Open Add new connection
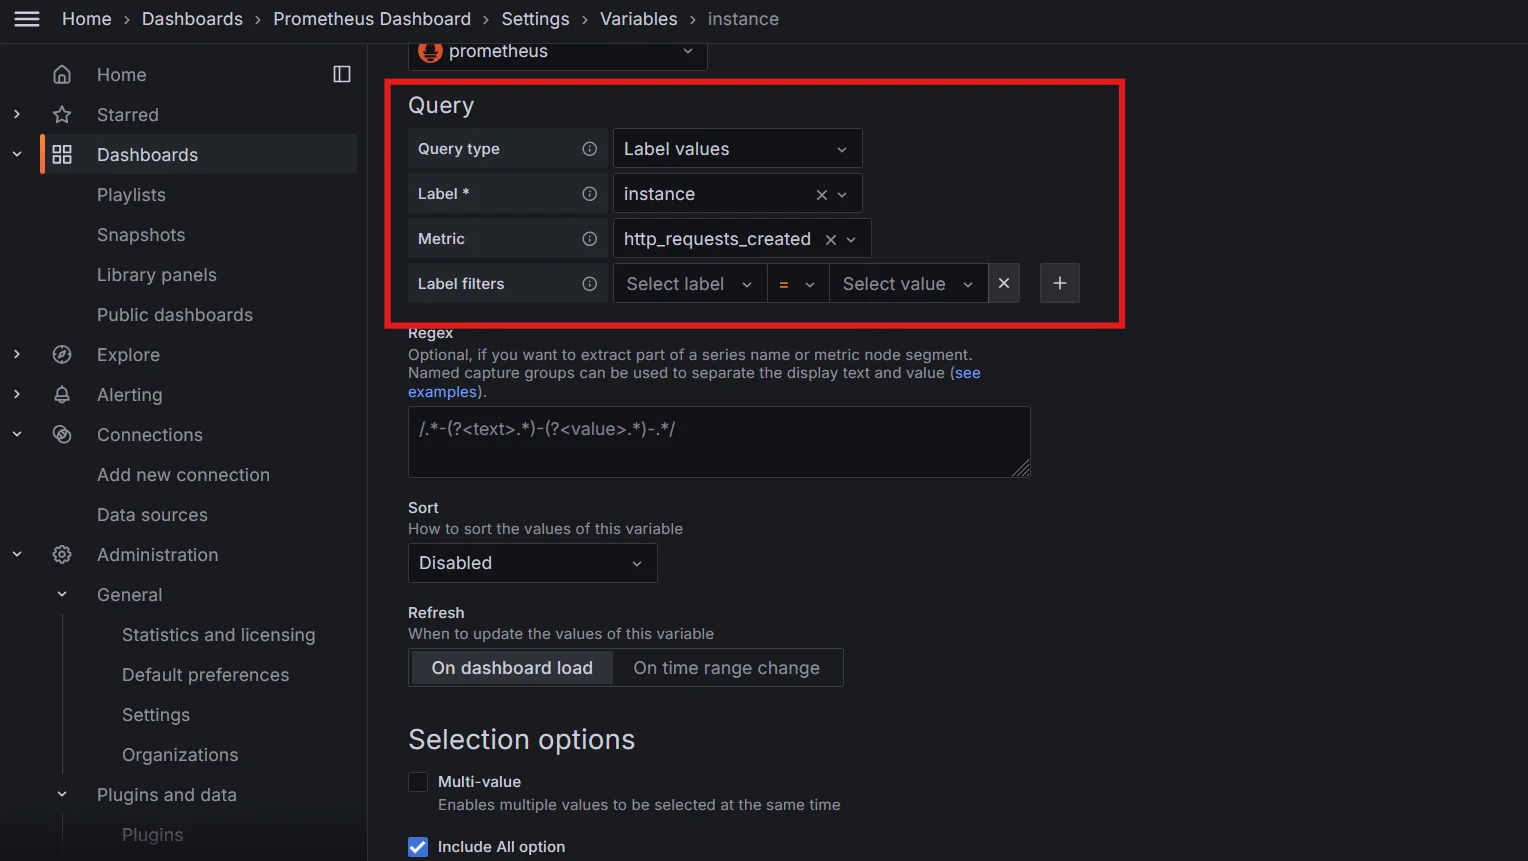Screen dimensions: 1528x861 183,475
